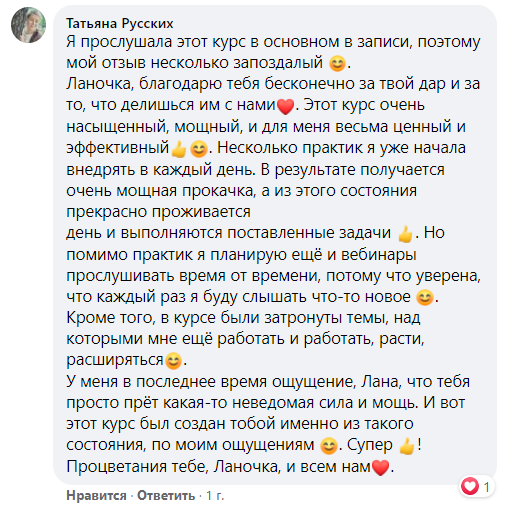511x505 pixels.
Task: Click the smiley emoji after что-то новое
Action: [x=425, y=297]
